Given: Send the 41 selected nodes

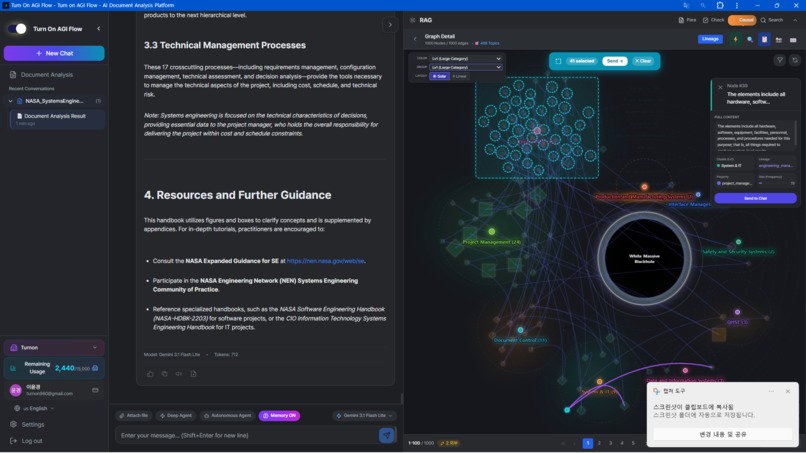Looking at the screenshot, I should coord(615,61).
